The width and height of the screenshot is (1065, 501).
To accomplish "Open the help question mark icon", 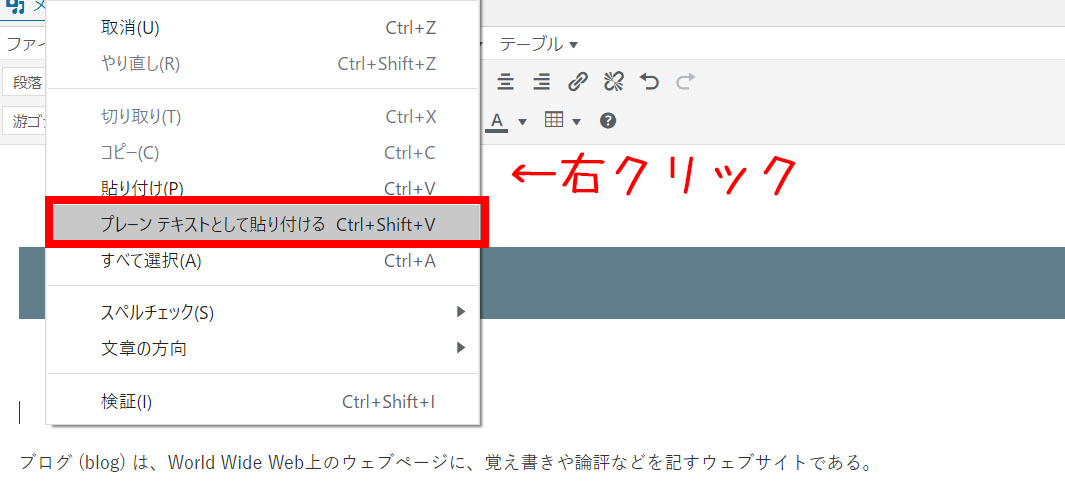I will click(607, 121).
